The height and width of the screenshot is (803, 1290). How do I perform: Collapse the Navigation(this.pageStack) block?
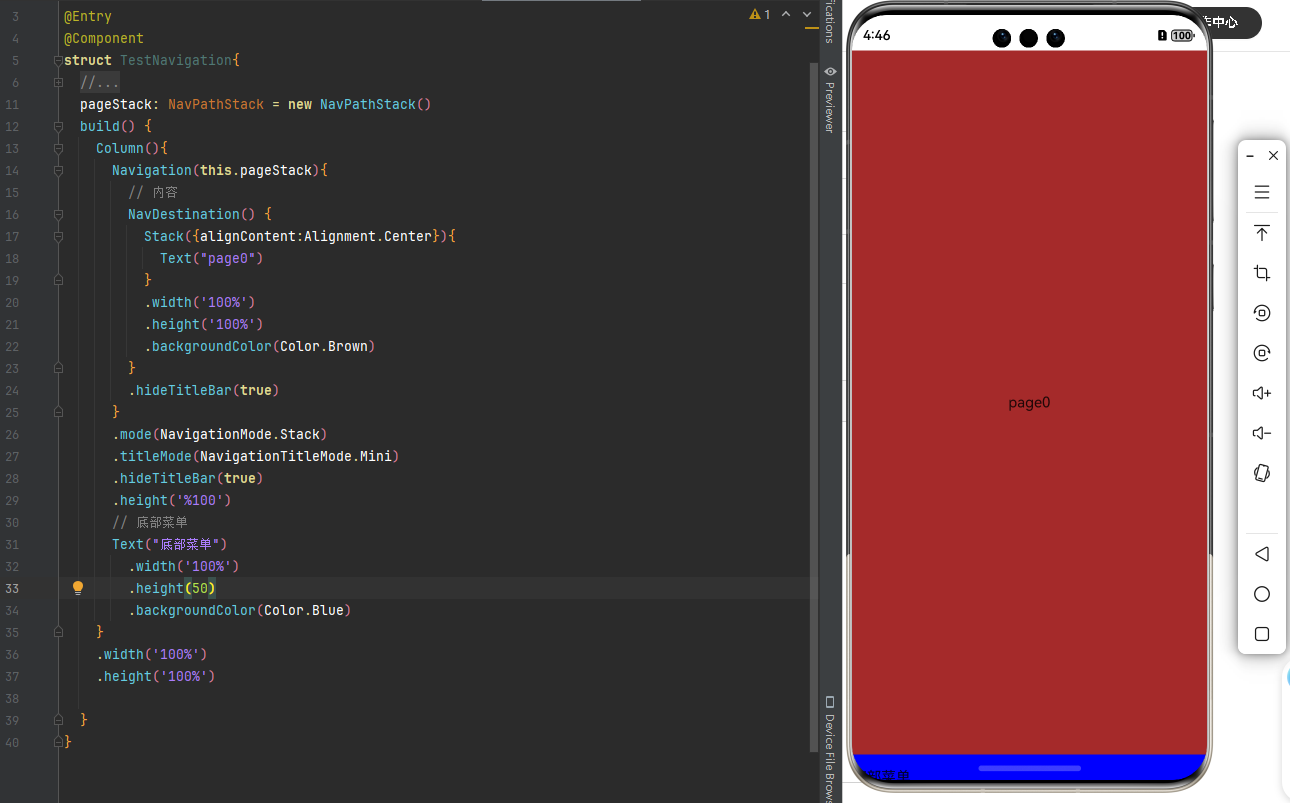[58, 170]
